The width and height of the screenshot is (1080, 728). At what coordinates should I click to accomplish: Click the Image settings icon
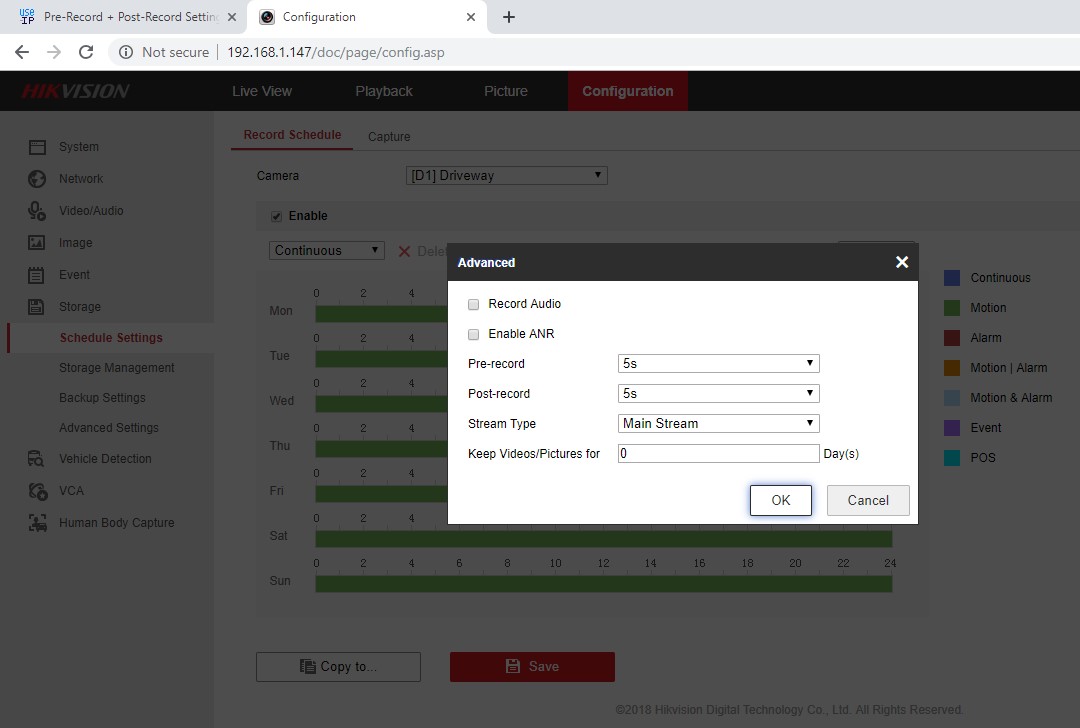pyautogui.click(x=37, y=243)
